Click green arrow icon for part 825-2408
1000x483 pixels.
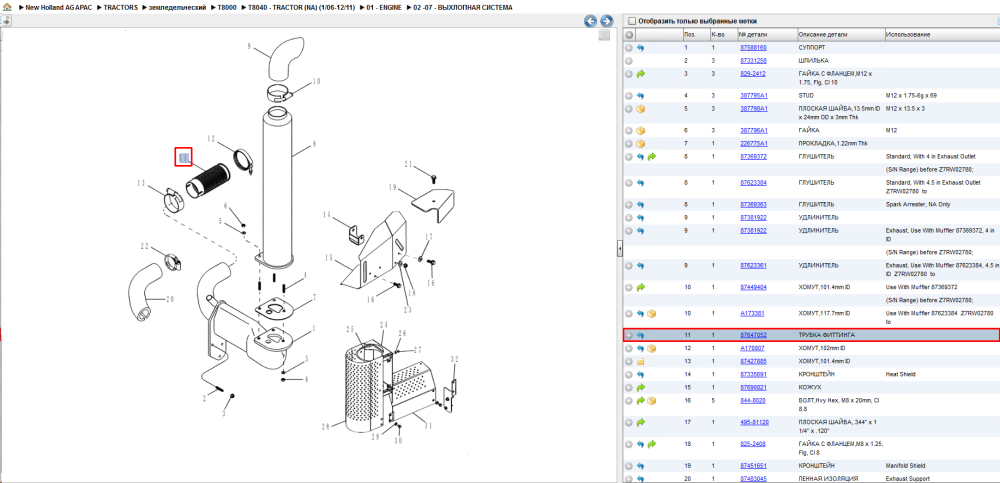click(651, 444)
